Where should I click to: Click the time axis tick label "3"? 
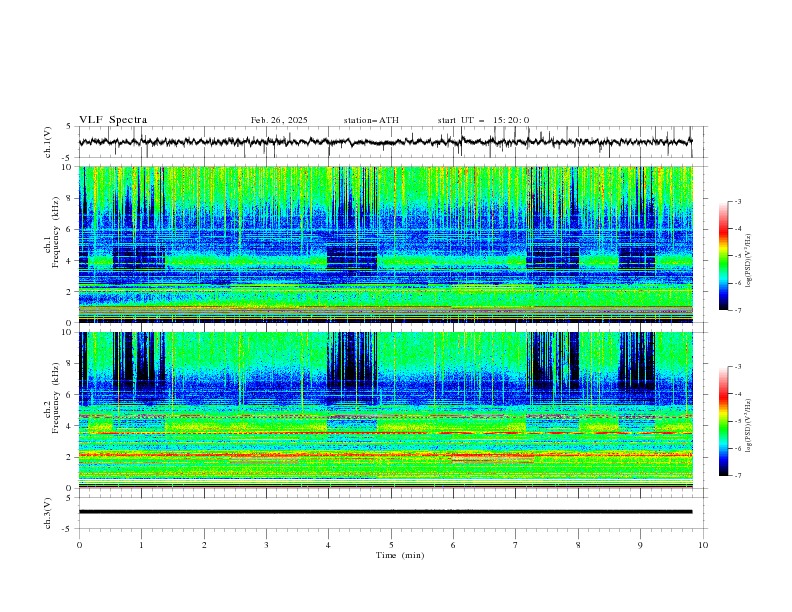pos(266,545)
